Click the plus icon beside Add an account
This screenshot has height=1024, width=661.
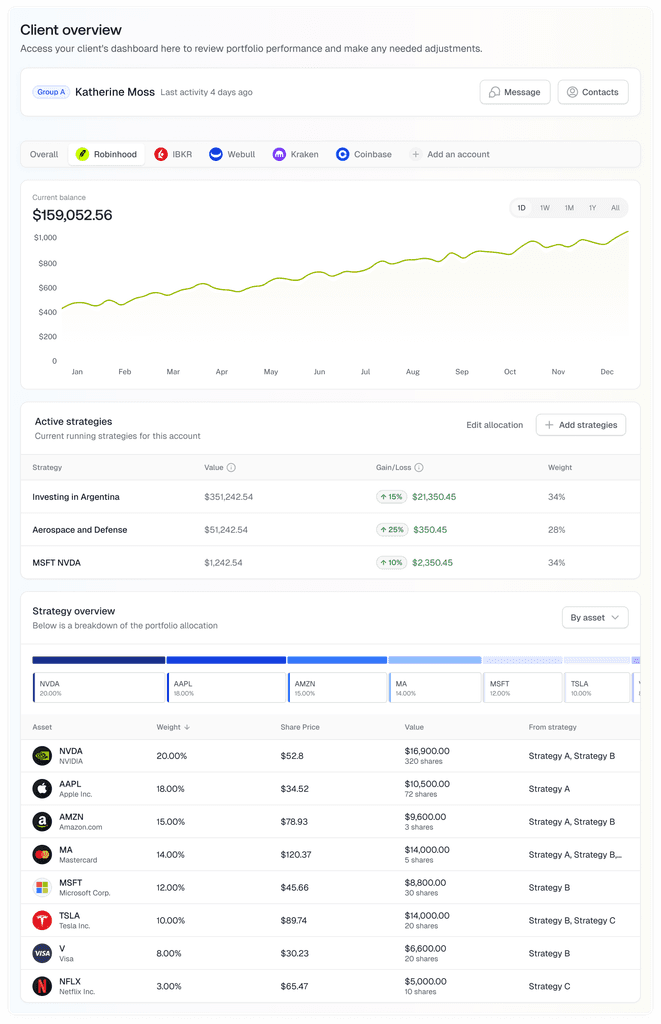415,154
